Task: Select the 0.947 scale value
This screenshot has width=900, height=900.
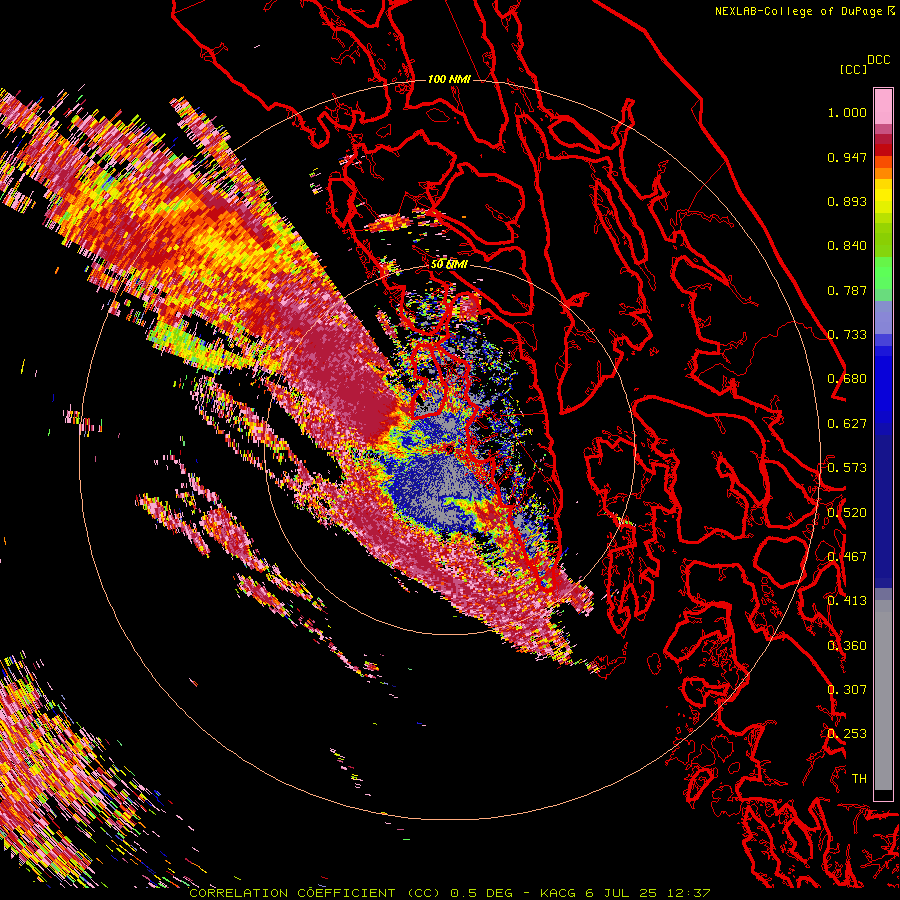Action: click(x=847, y=157)
